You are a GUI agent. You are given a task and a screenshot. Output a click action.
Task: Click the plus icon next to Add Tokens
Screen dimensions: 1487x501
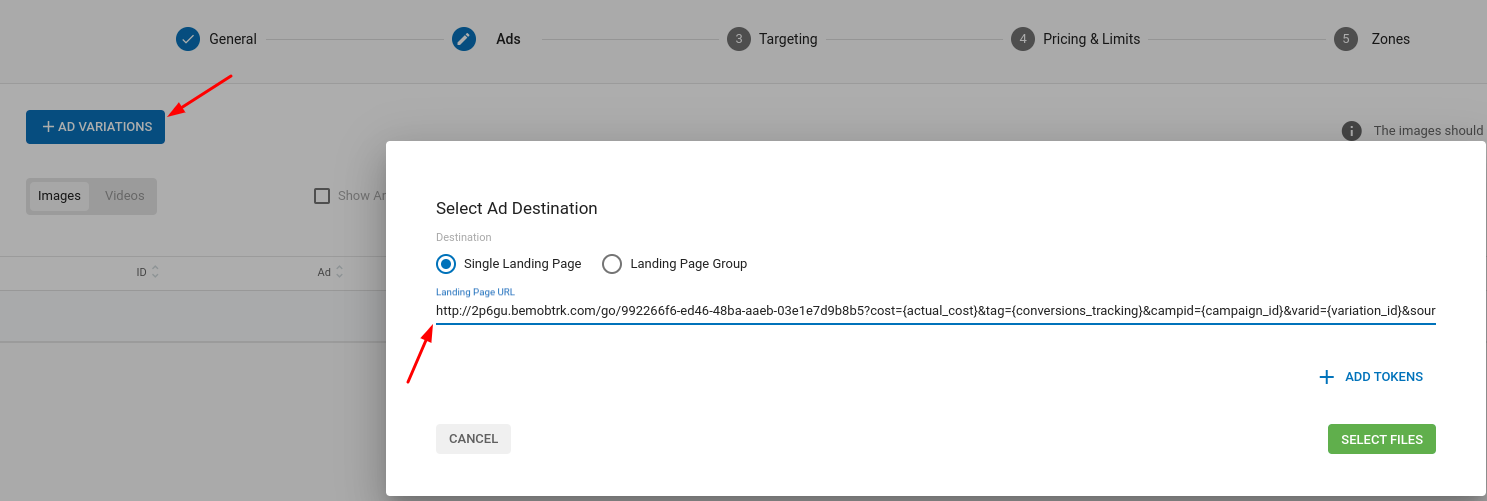click(x=1327, y=377)
